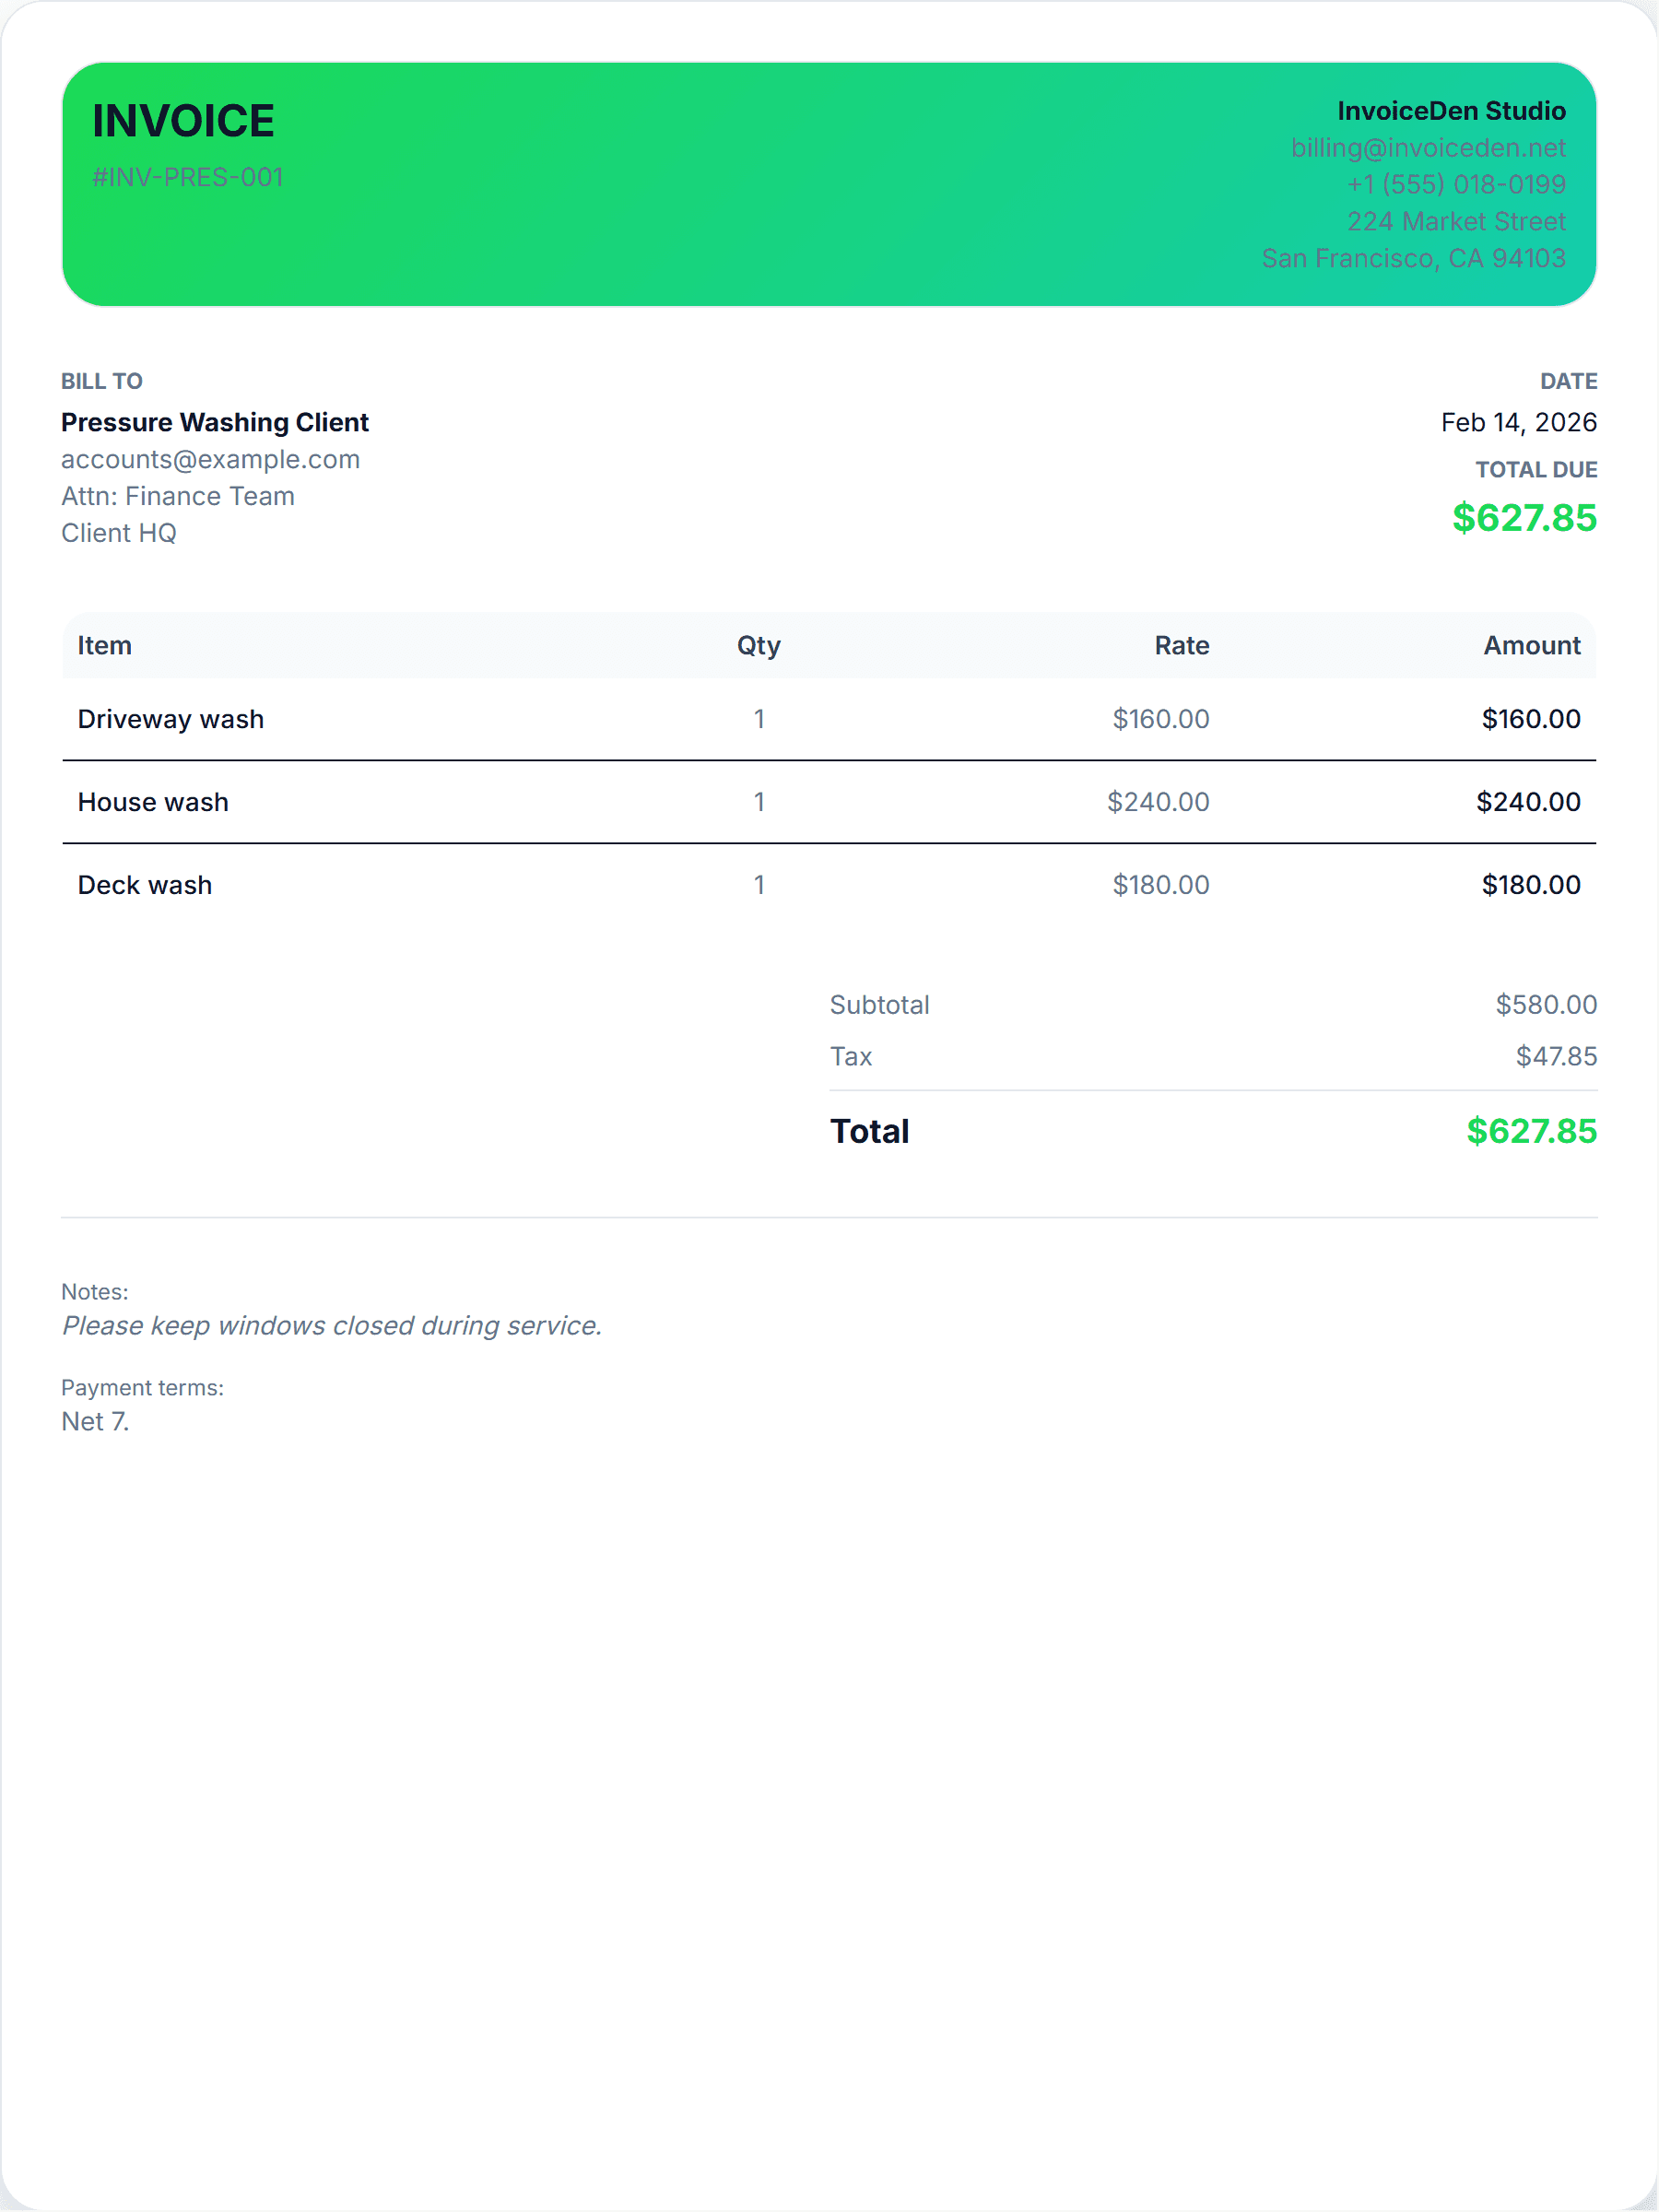Select the Pressure Washing Client name

(x=214, y=422)
